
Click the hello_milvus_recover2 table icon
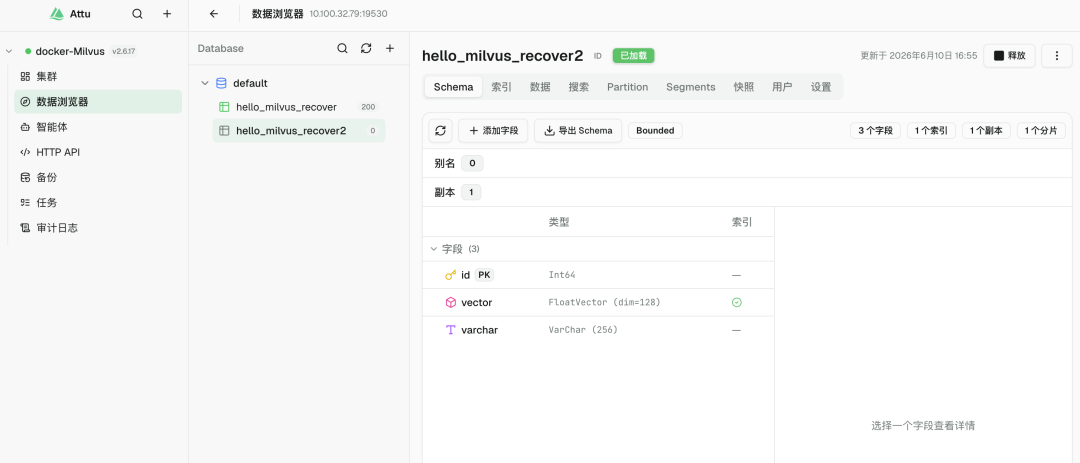coord(224,130)
